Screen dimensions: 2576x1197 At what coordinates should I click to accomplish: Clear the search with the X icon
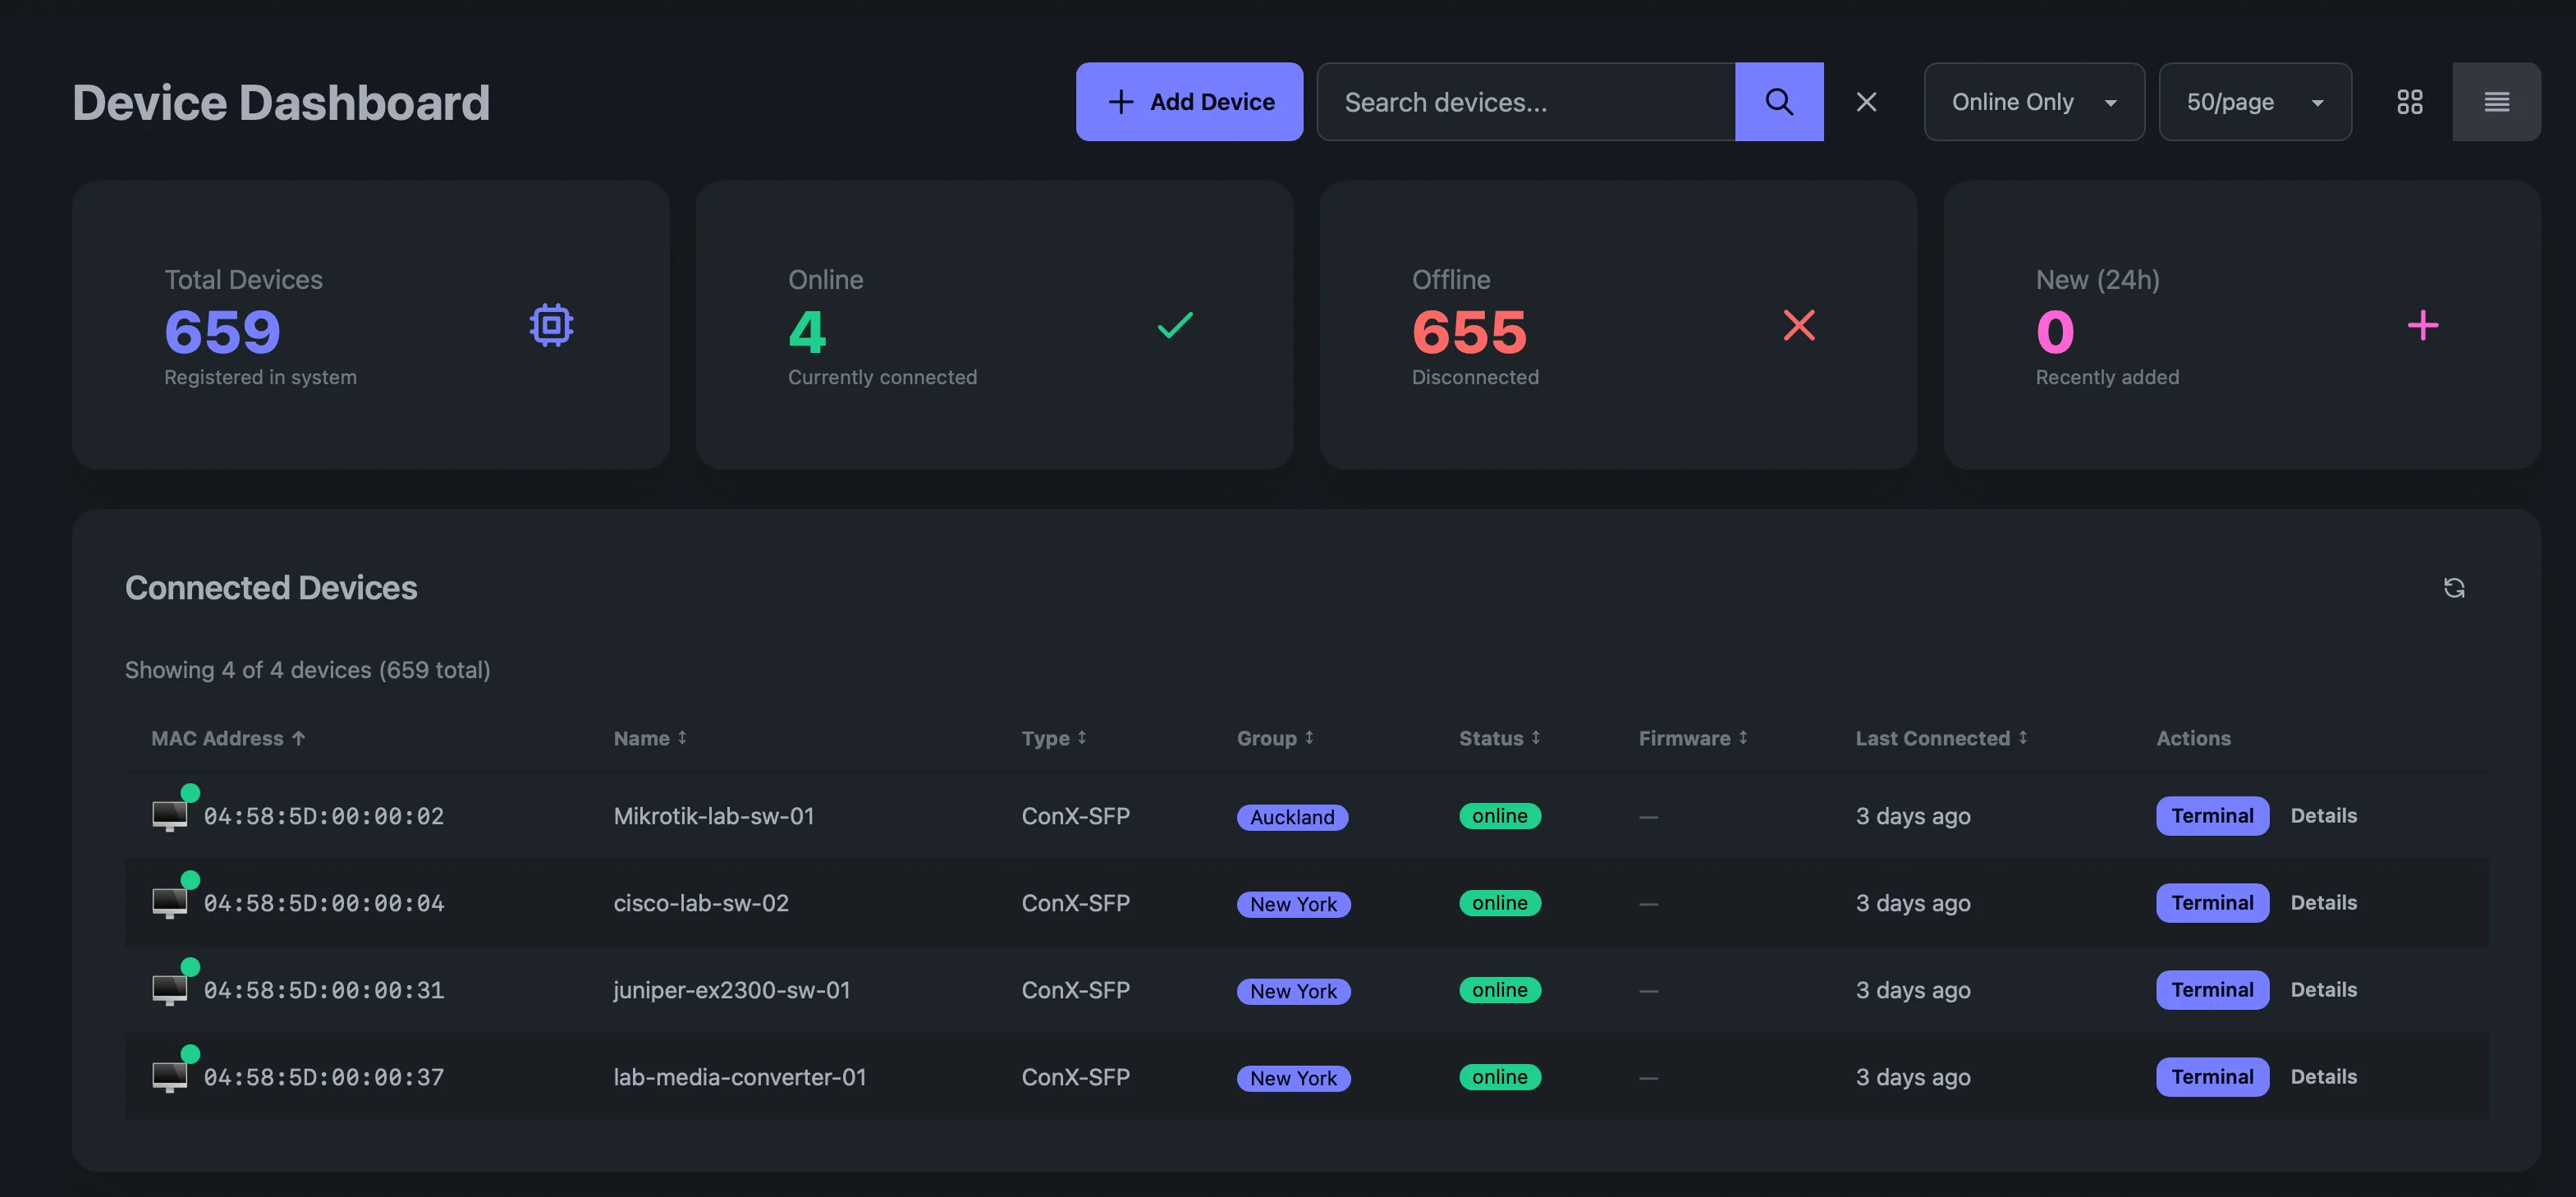(1866, 101)
